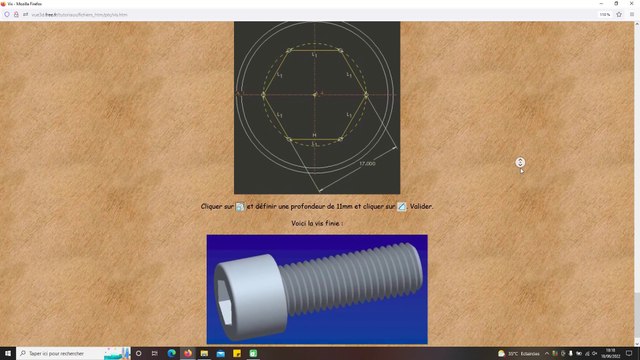The width and height of the screenshot is (640, 360).
Task: Expand hidden system tray icons chevron
Action: (547, 353)
